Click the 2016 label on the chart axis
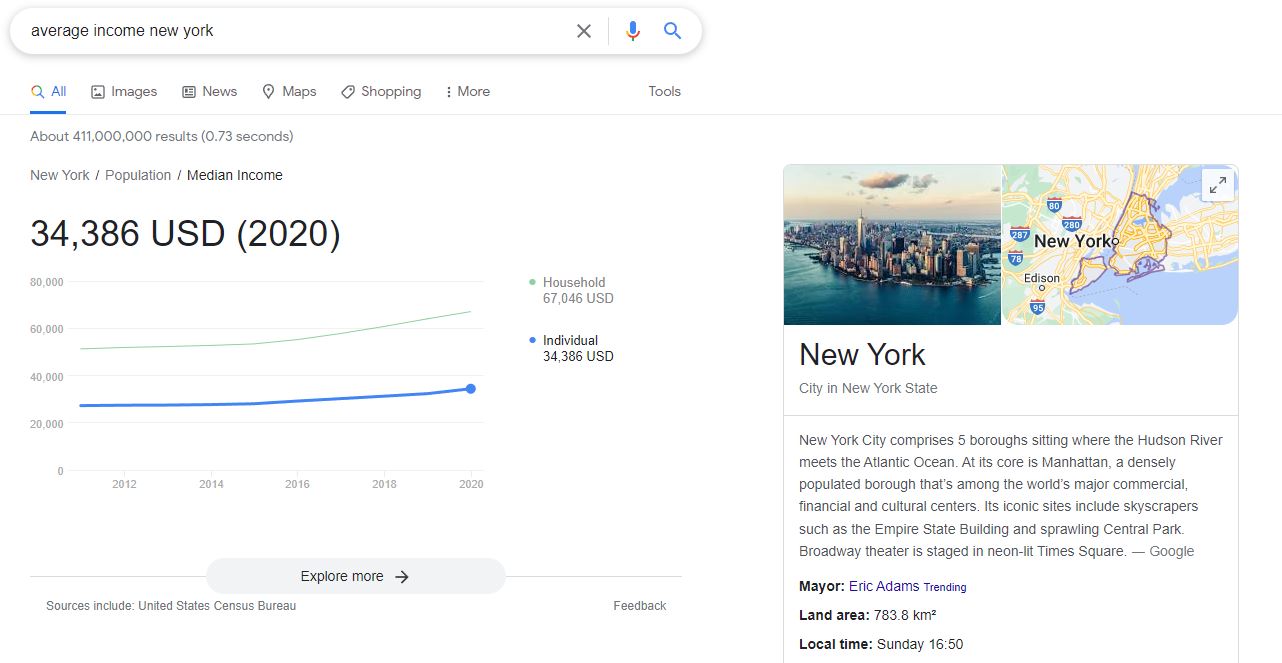 (x=297, y=484)
